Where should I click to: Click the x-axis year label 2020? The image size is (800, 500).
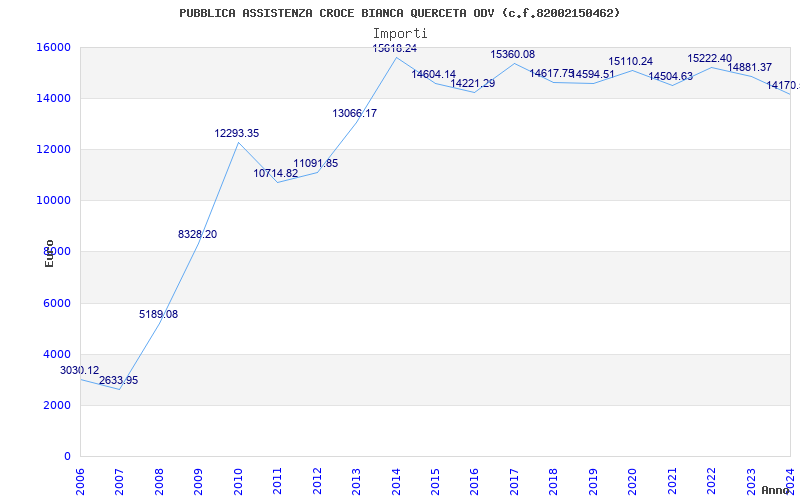point(633,480)
